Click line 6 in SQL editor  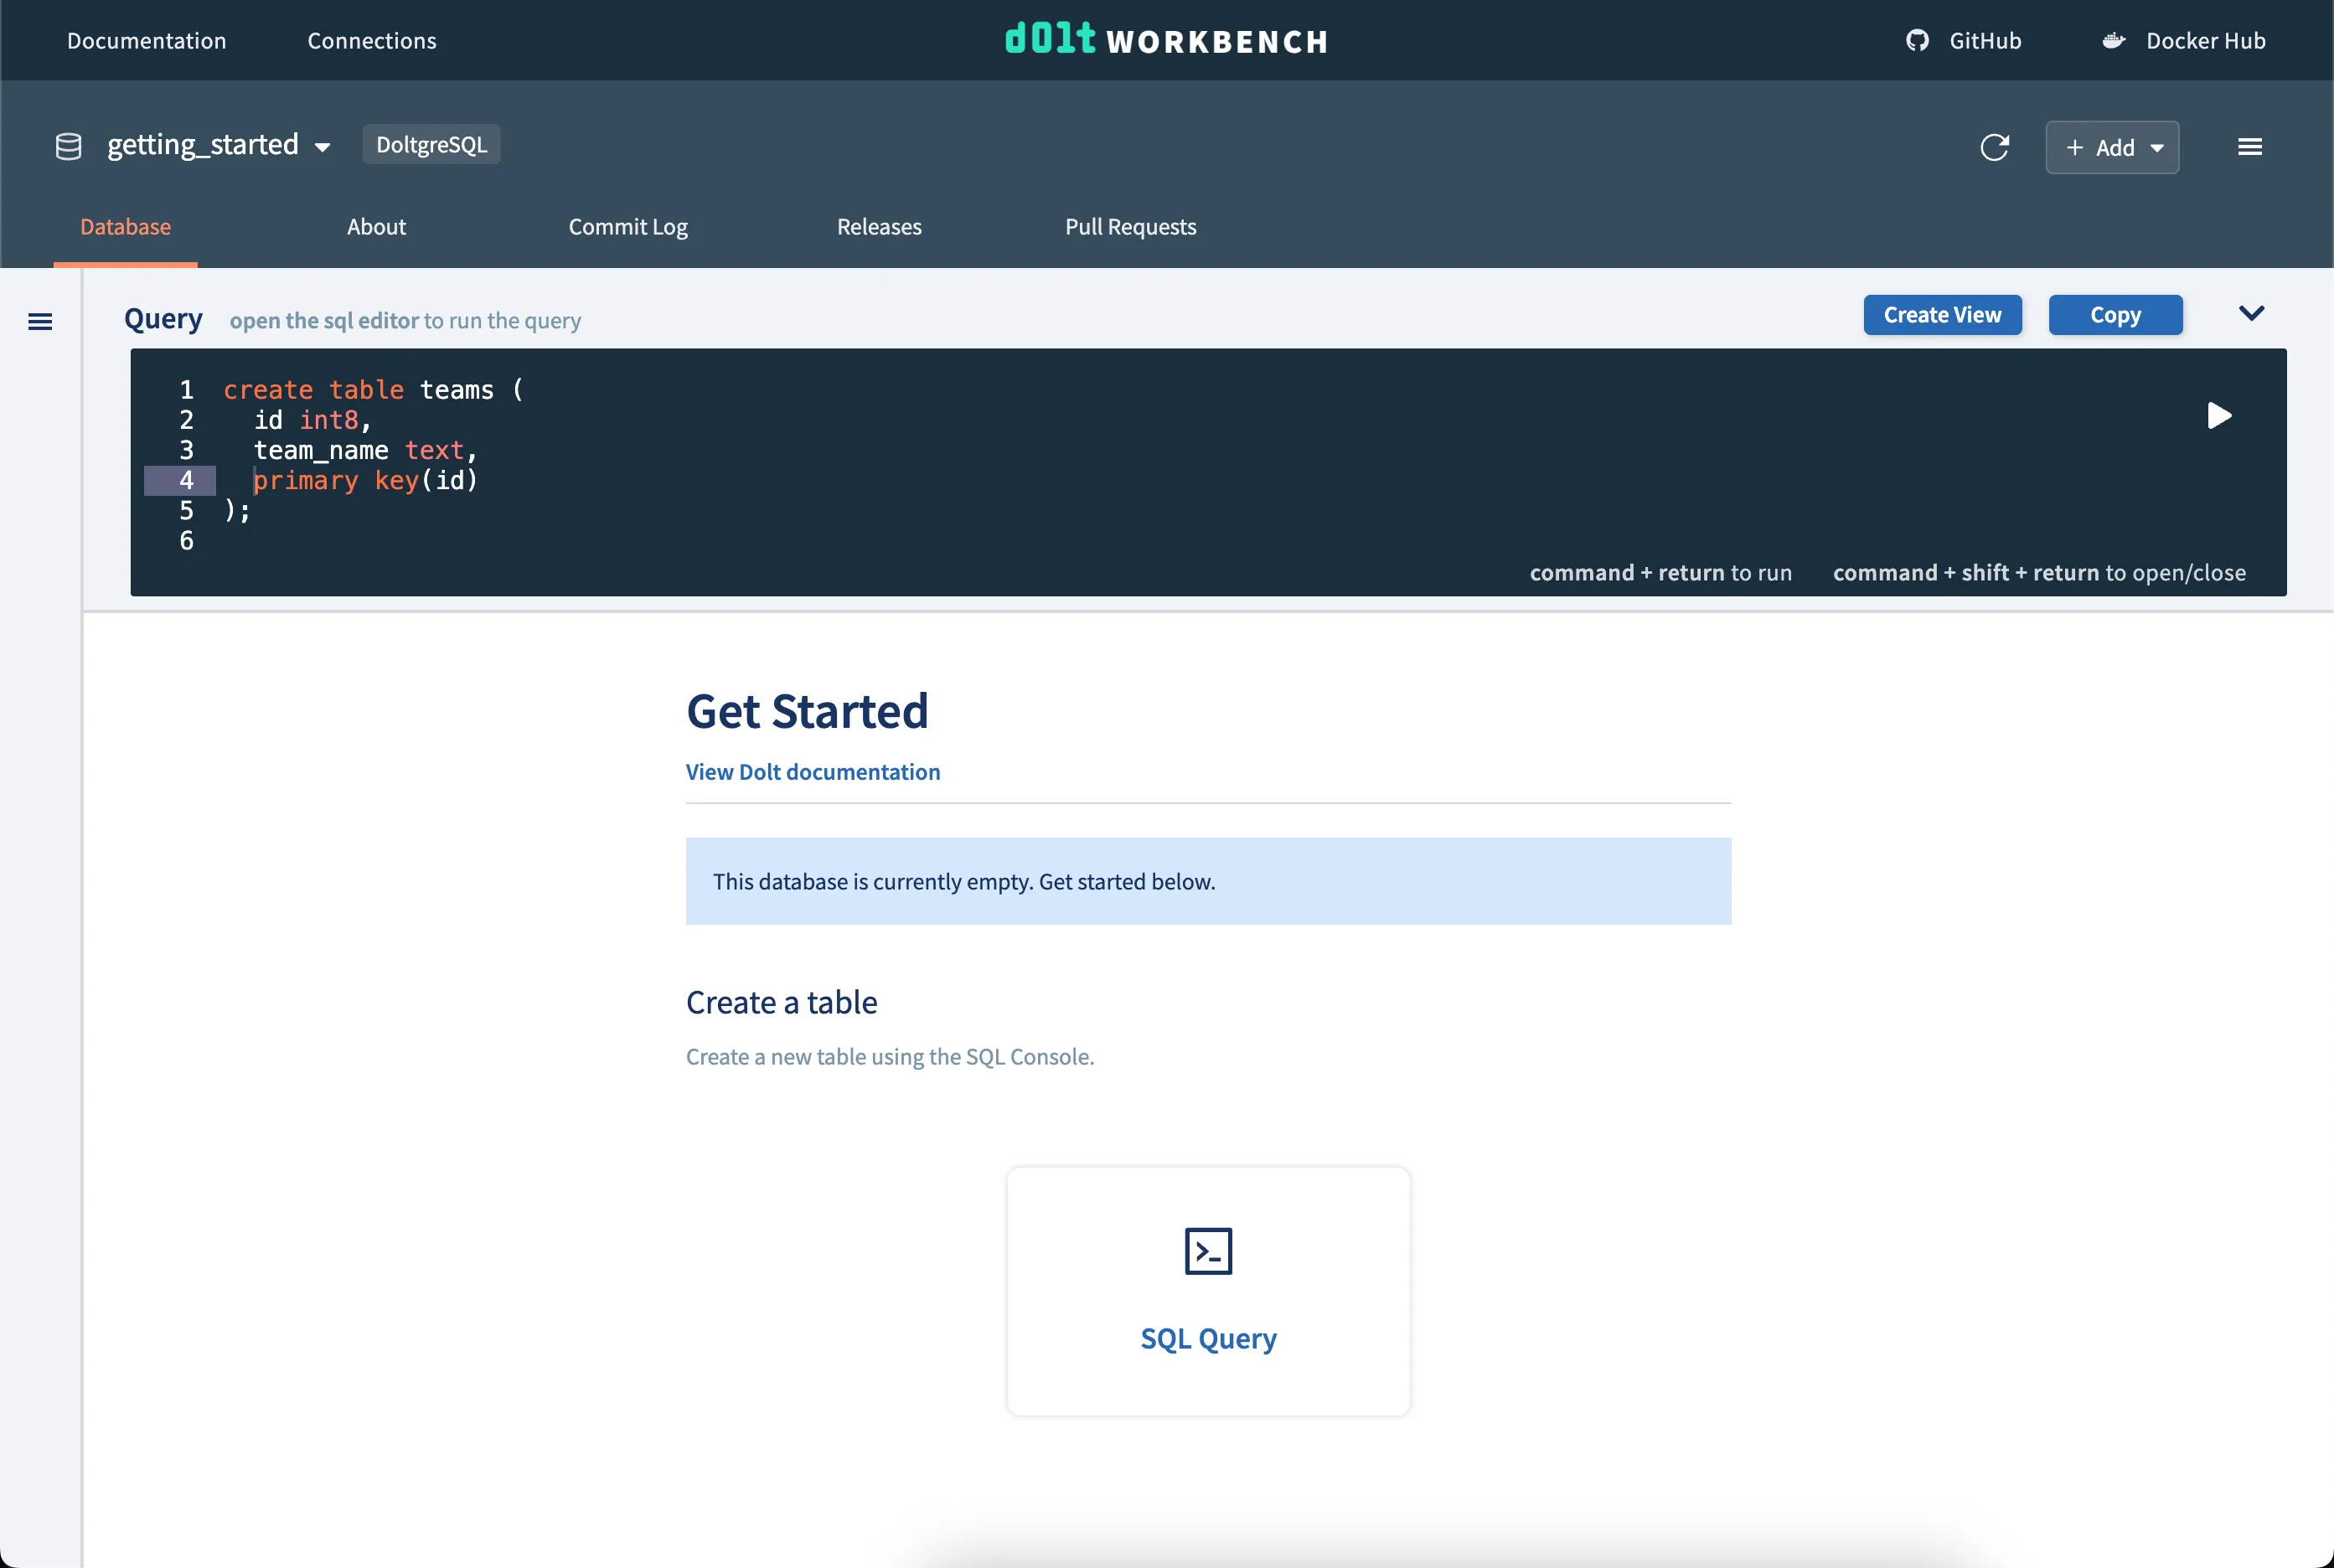coord(400,541)
